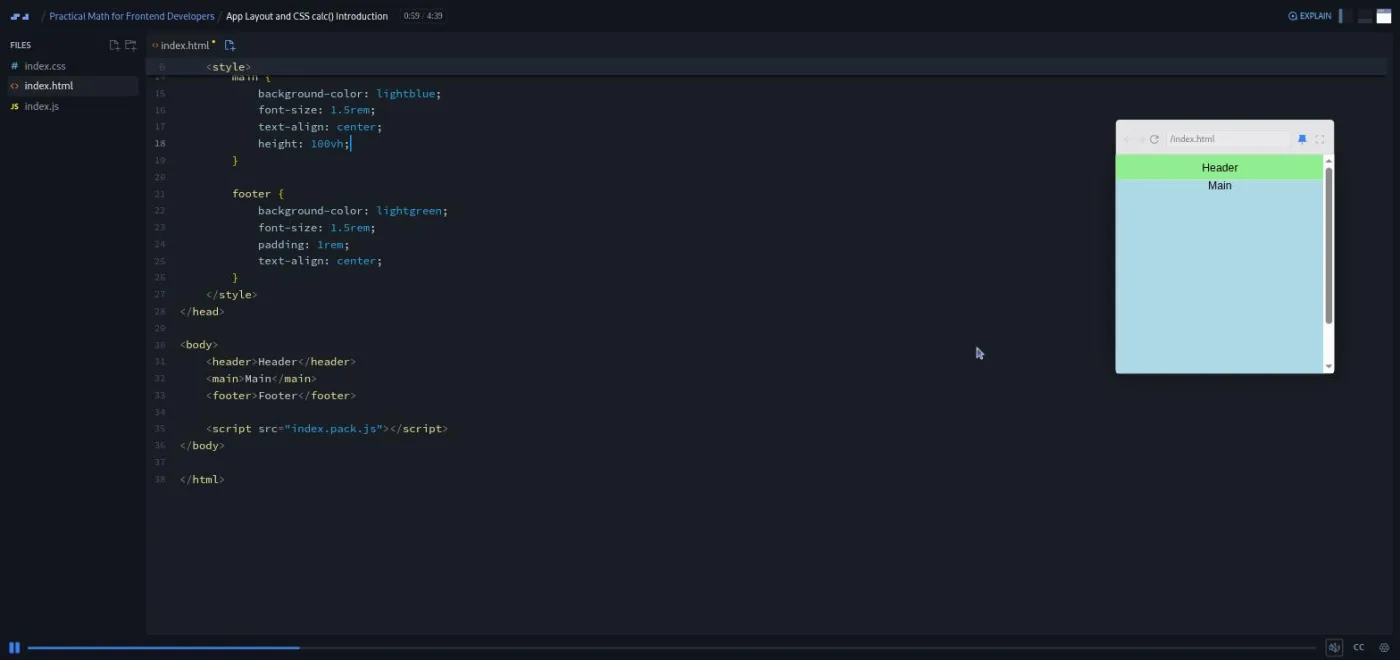Click the </head> closing tag line
Screen dimensions: 1400x660
tap(202, 312)
